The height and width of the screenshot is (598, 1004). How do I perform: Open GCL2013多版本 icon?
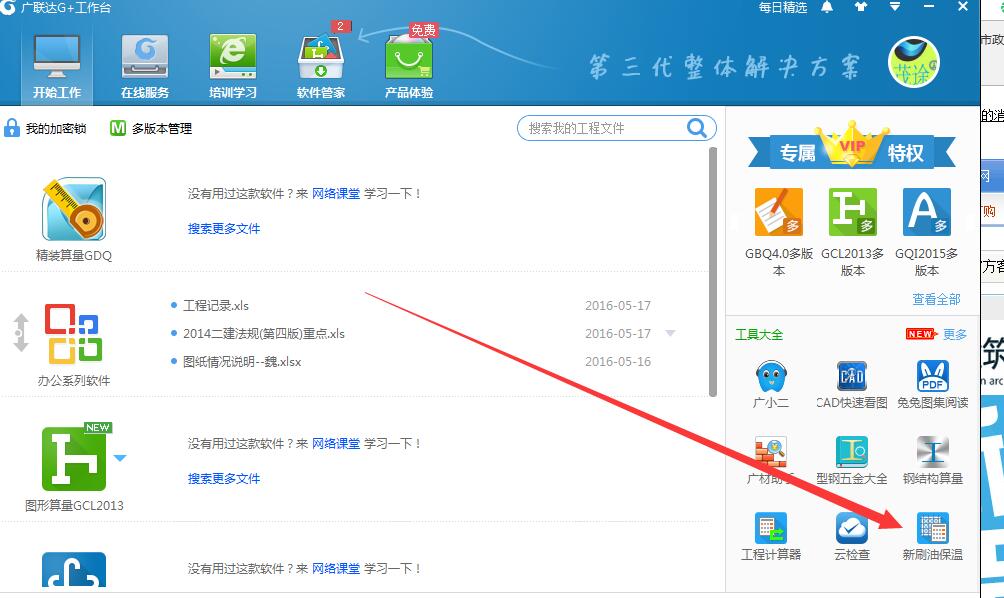pyautogui.click(x=852, y=212)
